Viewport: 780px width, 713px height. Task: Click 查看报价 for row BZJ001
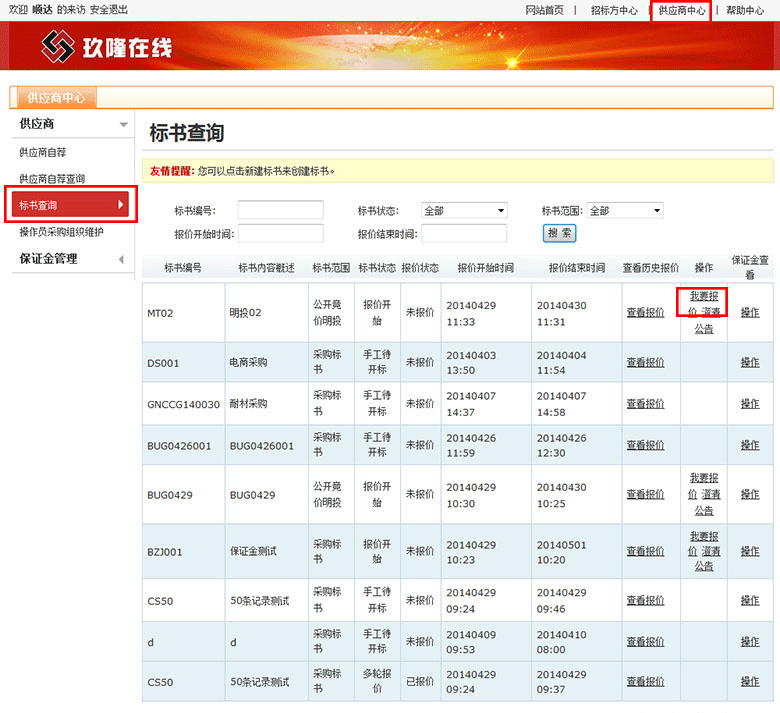645,551
